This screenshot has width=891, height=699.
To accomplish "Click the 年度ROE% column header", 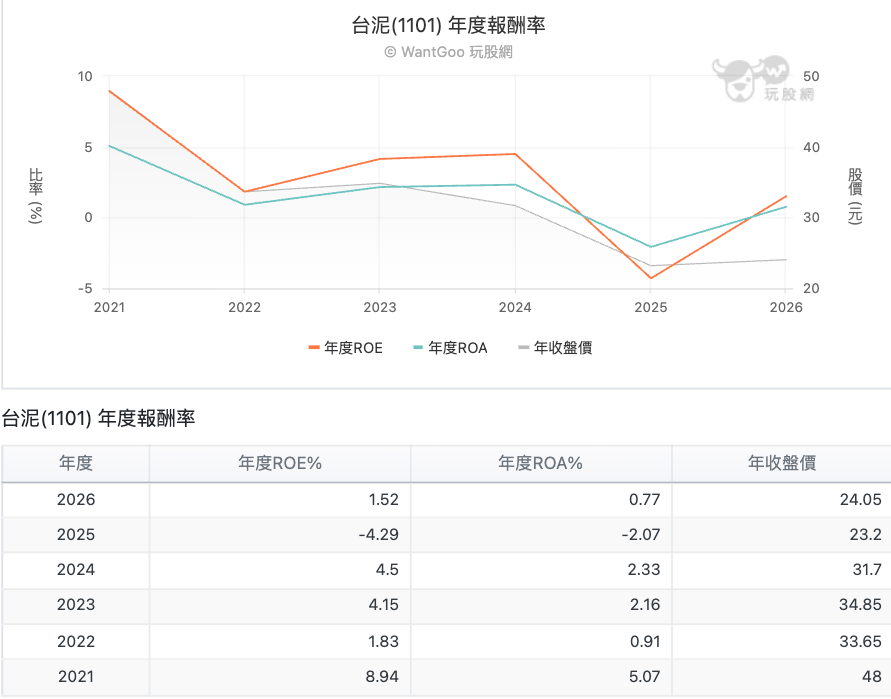I will pos(280,463).
